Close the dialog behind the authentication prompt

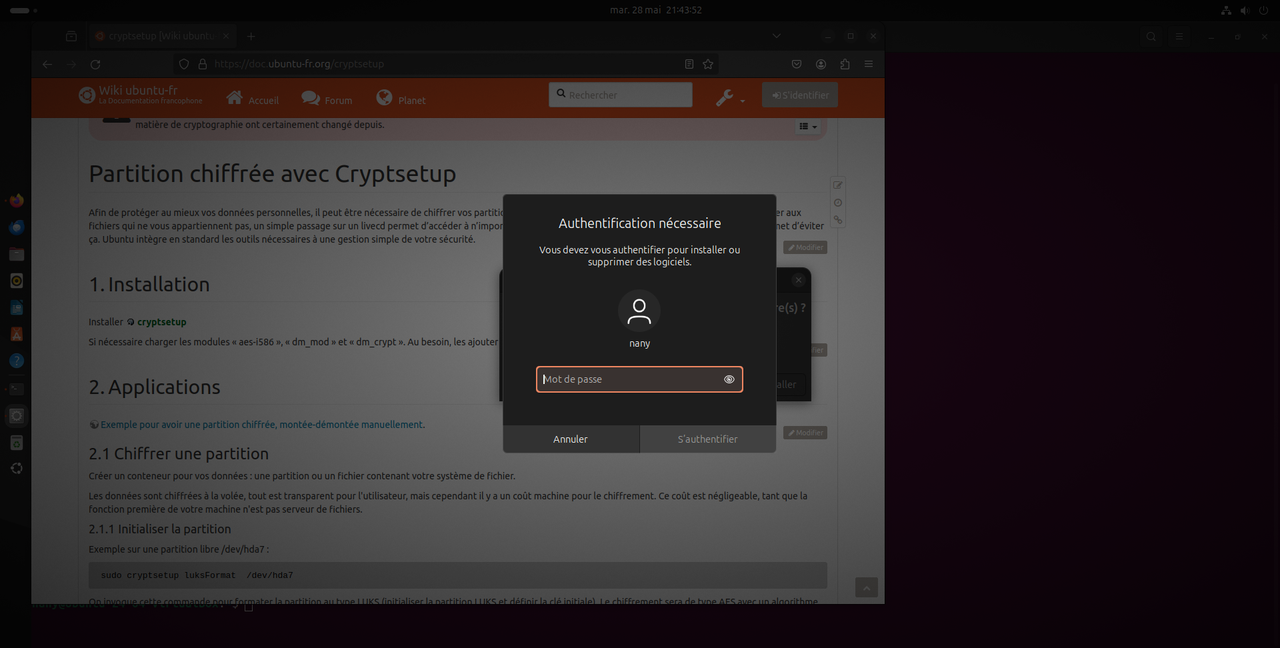point(798,280)
